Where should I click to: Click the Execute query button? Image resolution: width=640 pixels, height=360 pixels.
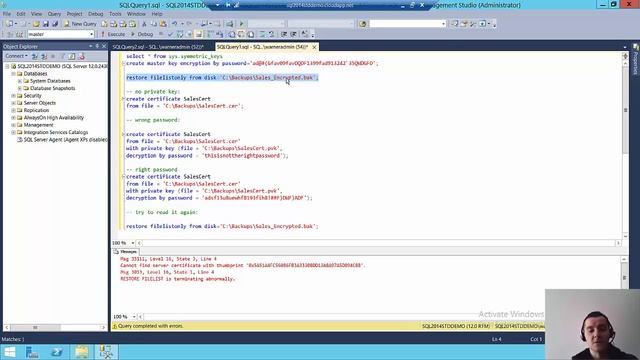113,34
